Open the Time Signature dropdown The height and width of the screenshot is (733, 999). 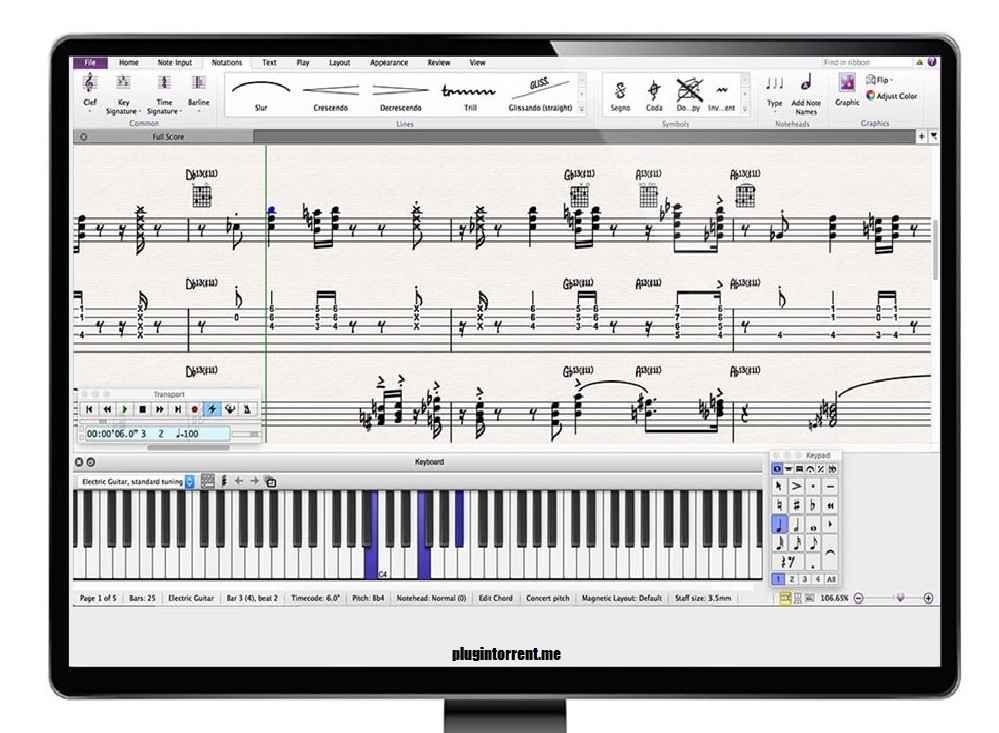[x=164, y=93]
